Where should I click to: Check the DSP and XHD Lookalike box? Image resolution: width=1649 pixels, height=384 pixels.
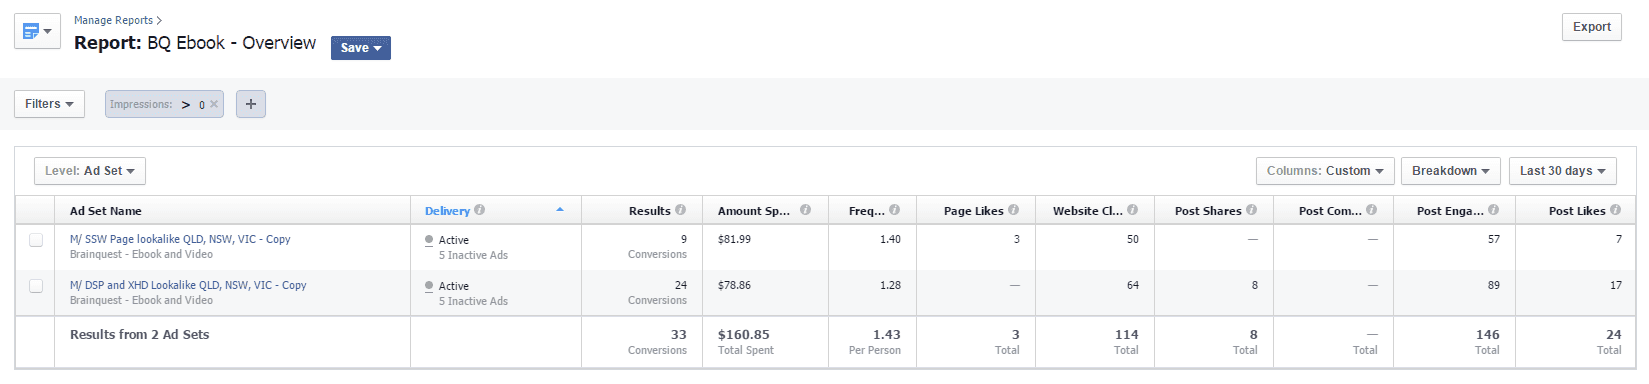pyautogui.click(x=36, y=286)
